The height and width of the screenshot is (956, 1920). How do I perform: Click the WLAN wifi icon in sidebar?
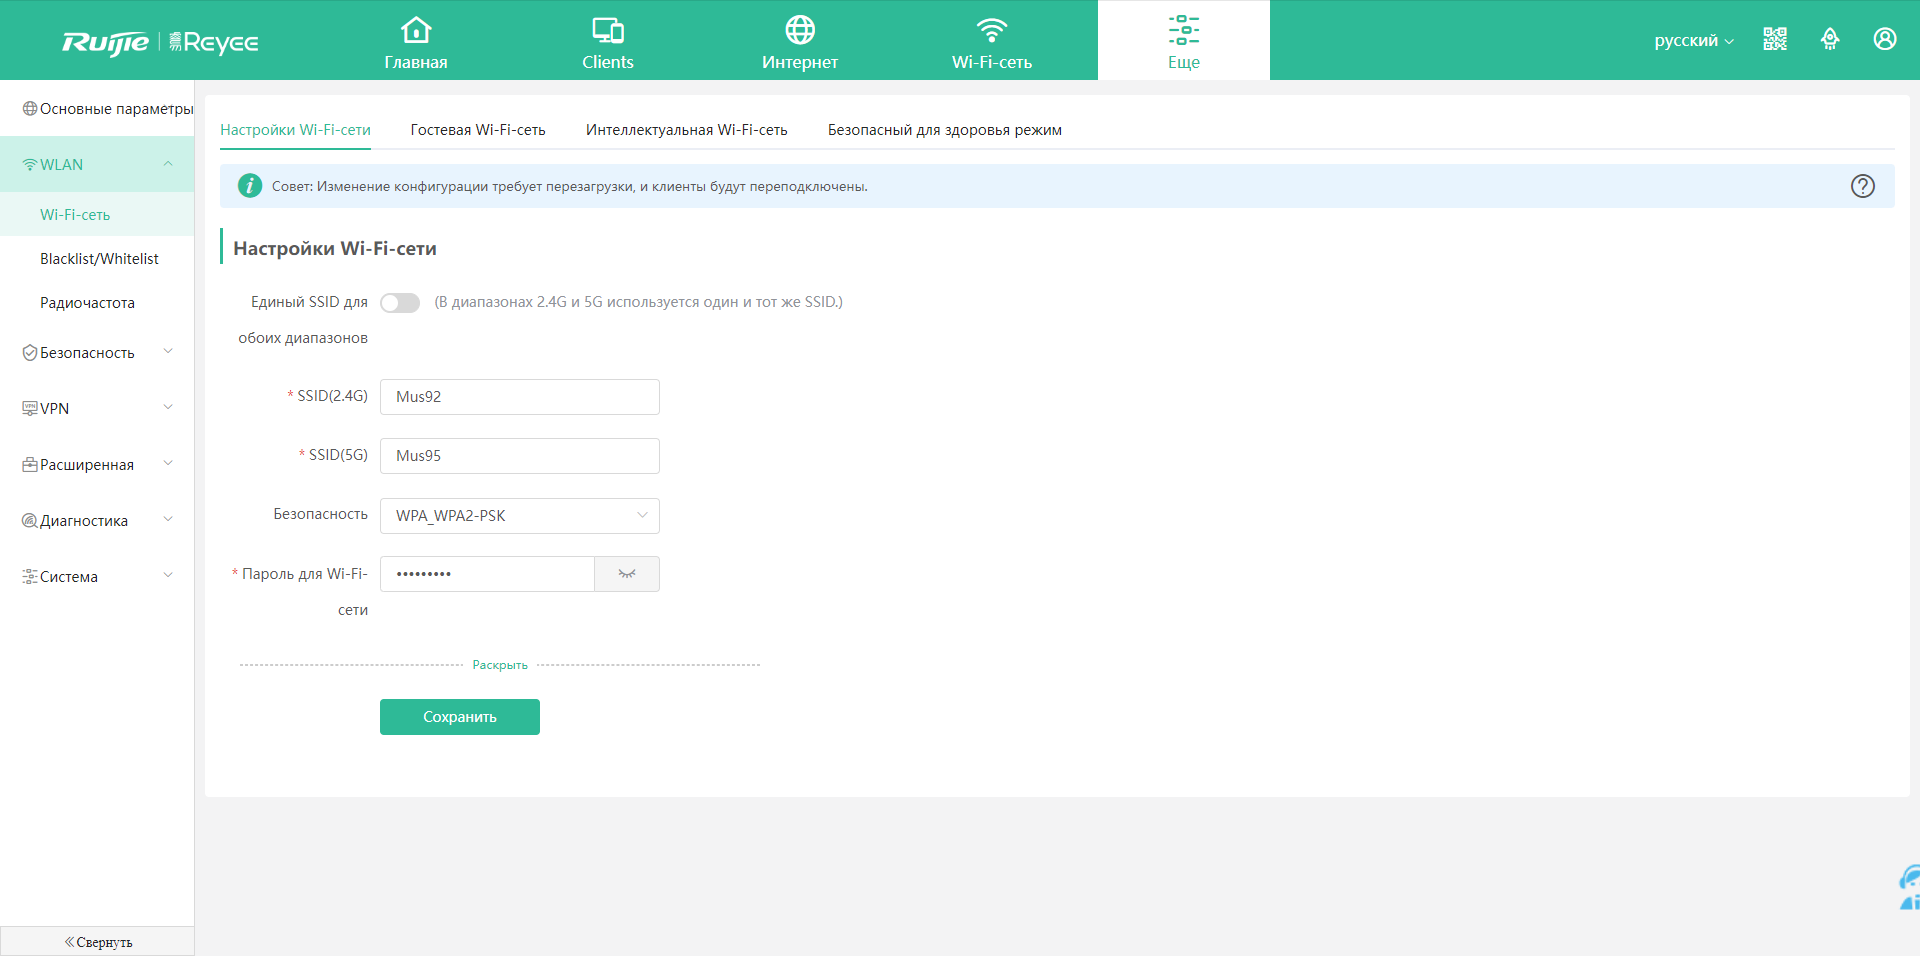tap(30, 164)
